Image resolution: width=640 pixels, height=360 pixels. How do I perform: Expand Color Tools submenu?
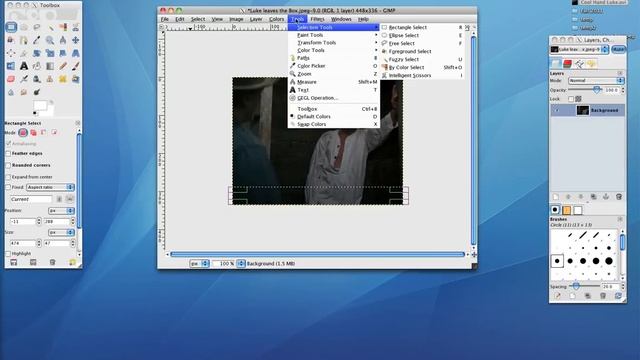333,50
